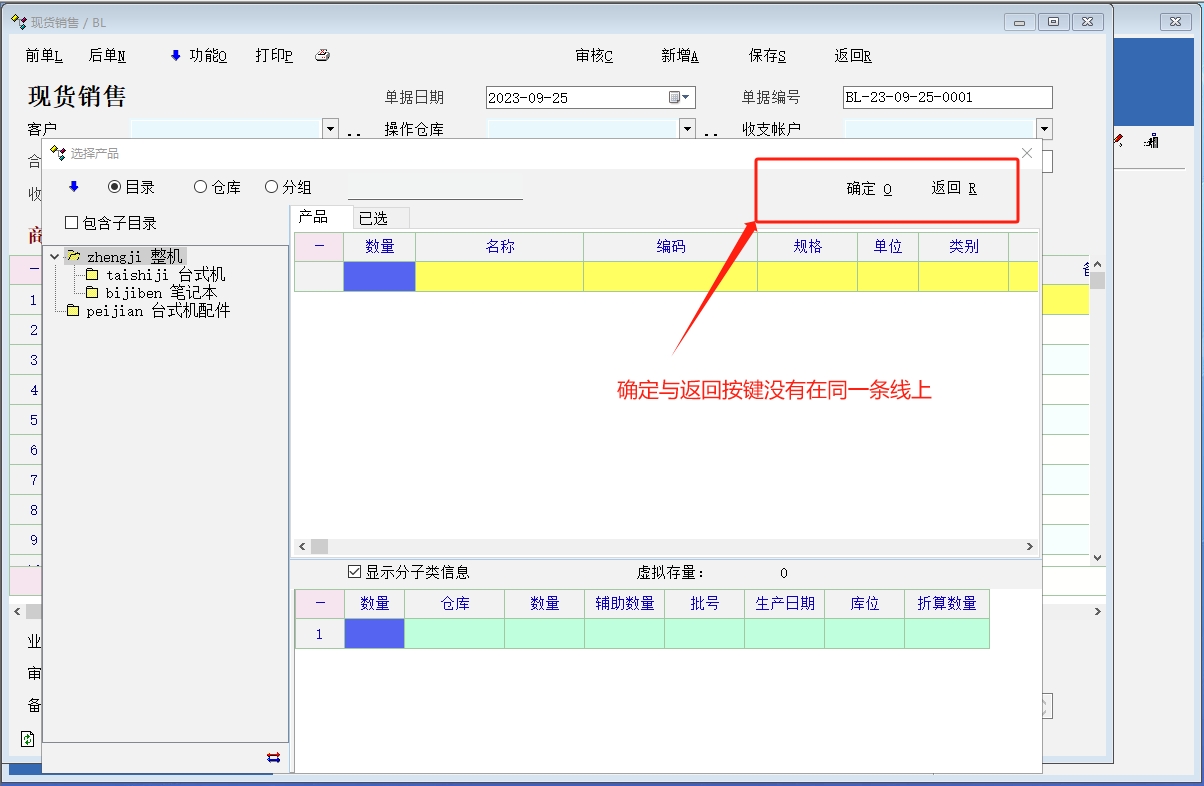
Task: Select the 仓库 radio button
Action: click(200, 187)
